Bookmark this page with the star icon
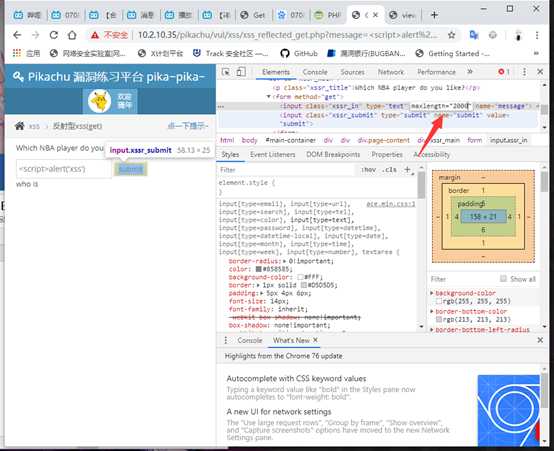This screenshot has height=451, width=554. click(452, 35)
